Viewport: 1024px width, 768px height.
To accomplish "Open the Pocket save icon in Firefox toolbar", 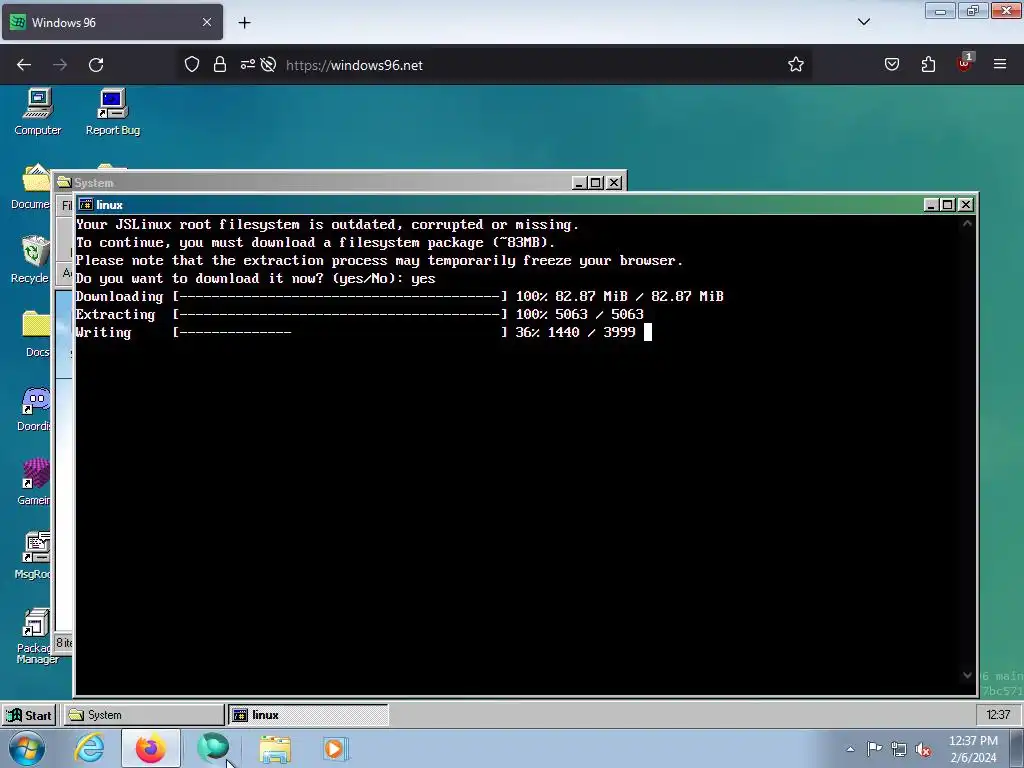I will click(892, 65).
